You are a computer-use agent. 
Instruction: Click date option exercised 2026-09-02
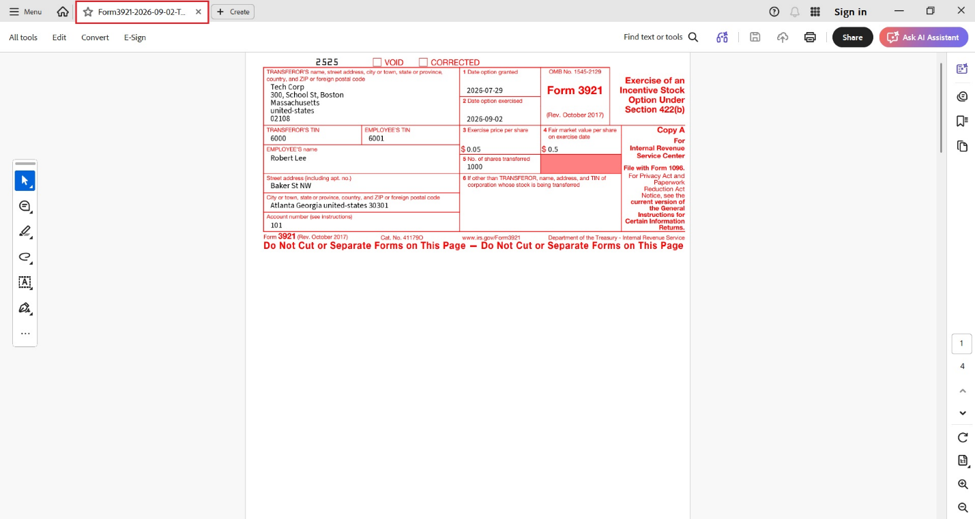click(484, 119)
